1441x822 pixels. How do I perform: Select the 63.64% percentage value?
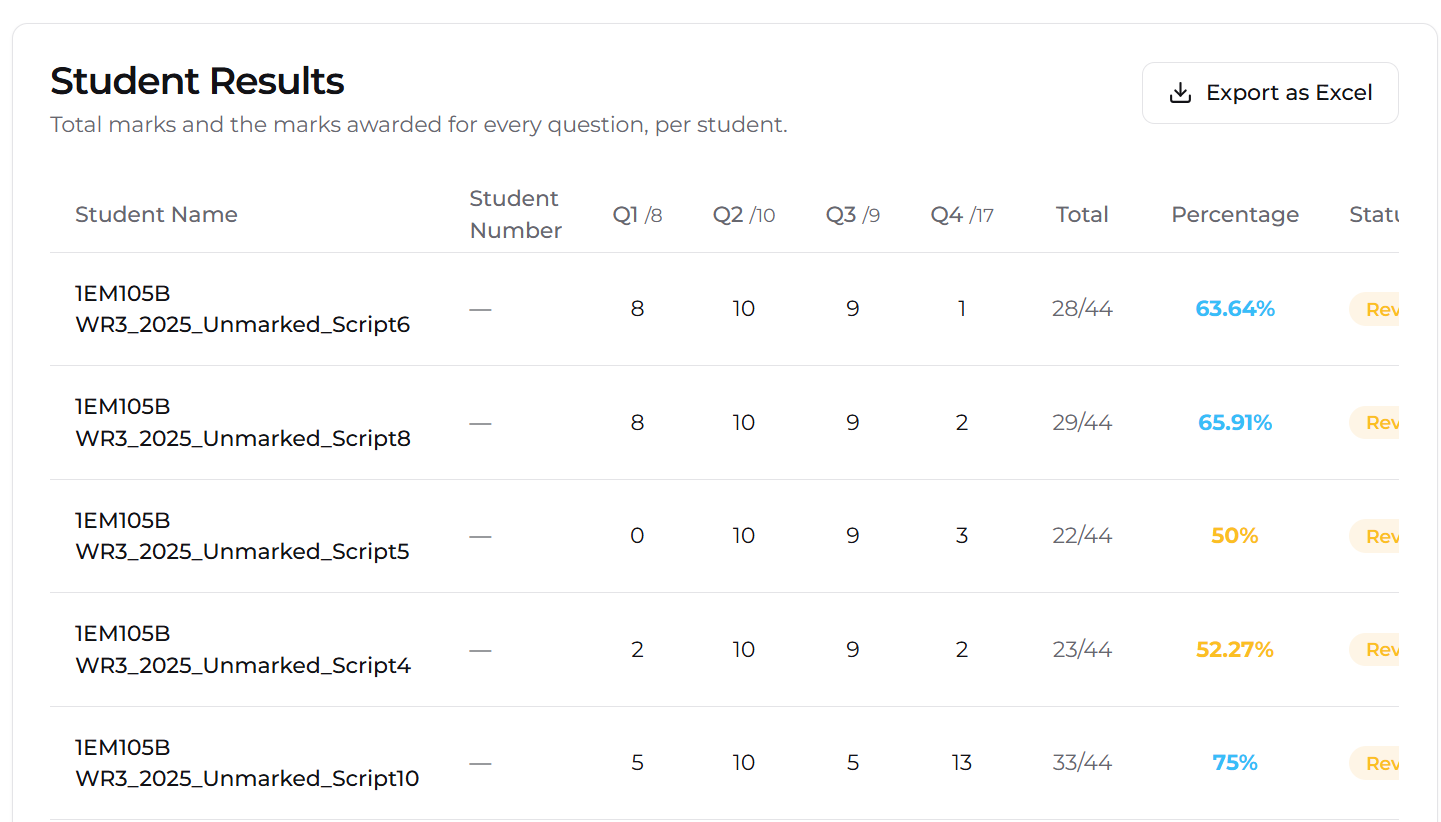click(1235, 310)
